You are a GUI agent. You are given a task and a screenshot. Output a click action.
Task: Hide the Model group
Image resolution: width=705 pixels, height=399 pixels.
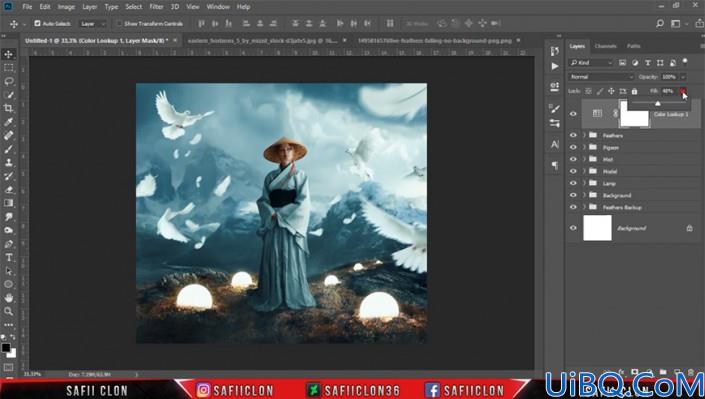573,171
